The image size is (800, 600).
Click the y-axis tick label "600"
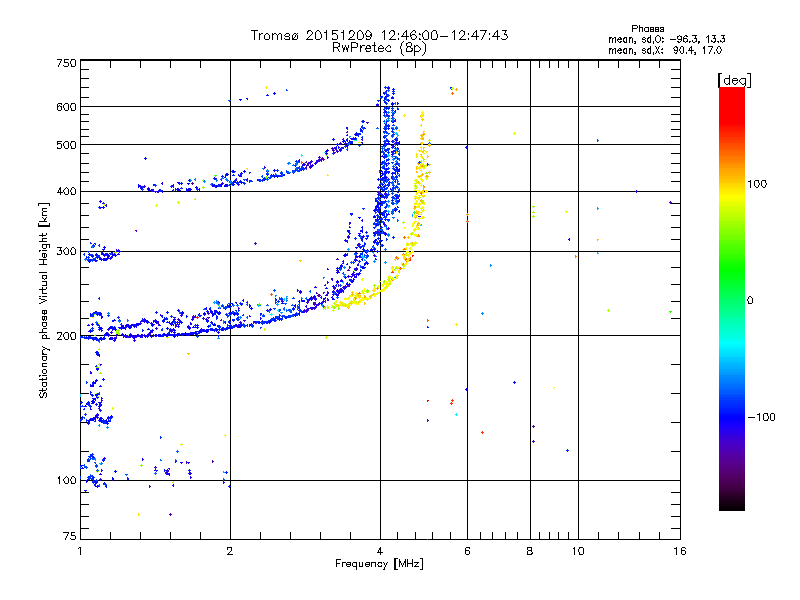(67, 107)
